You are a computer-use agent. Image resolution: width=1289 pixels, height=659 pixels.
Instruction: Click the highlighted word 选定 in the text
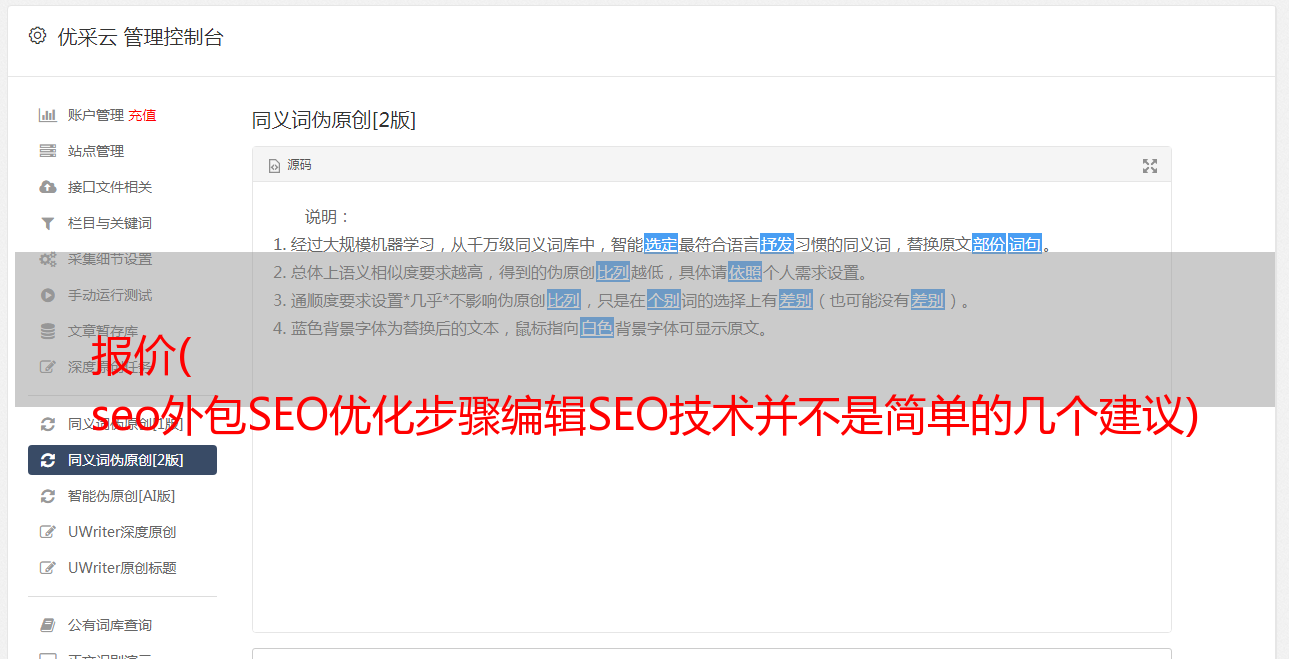[x=661, y=244]
